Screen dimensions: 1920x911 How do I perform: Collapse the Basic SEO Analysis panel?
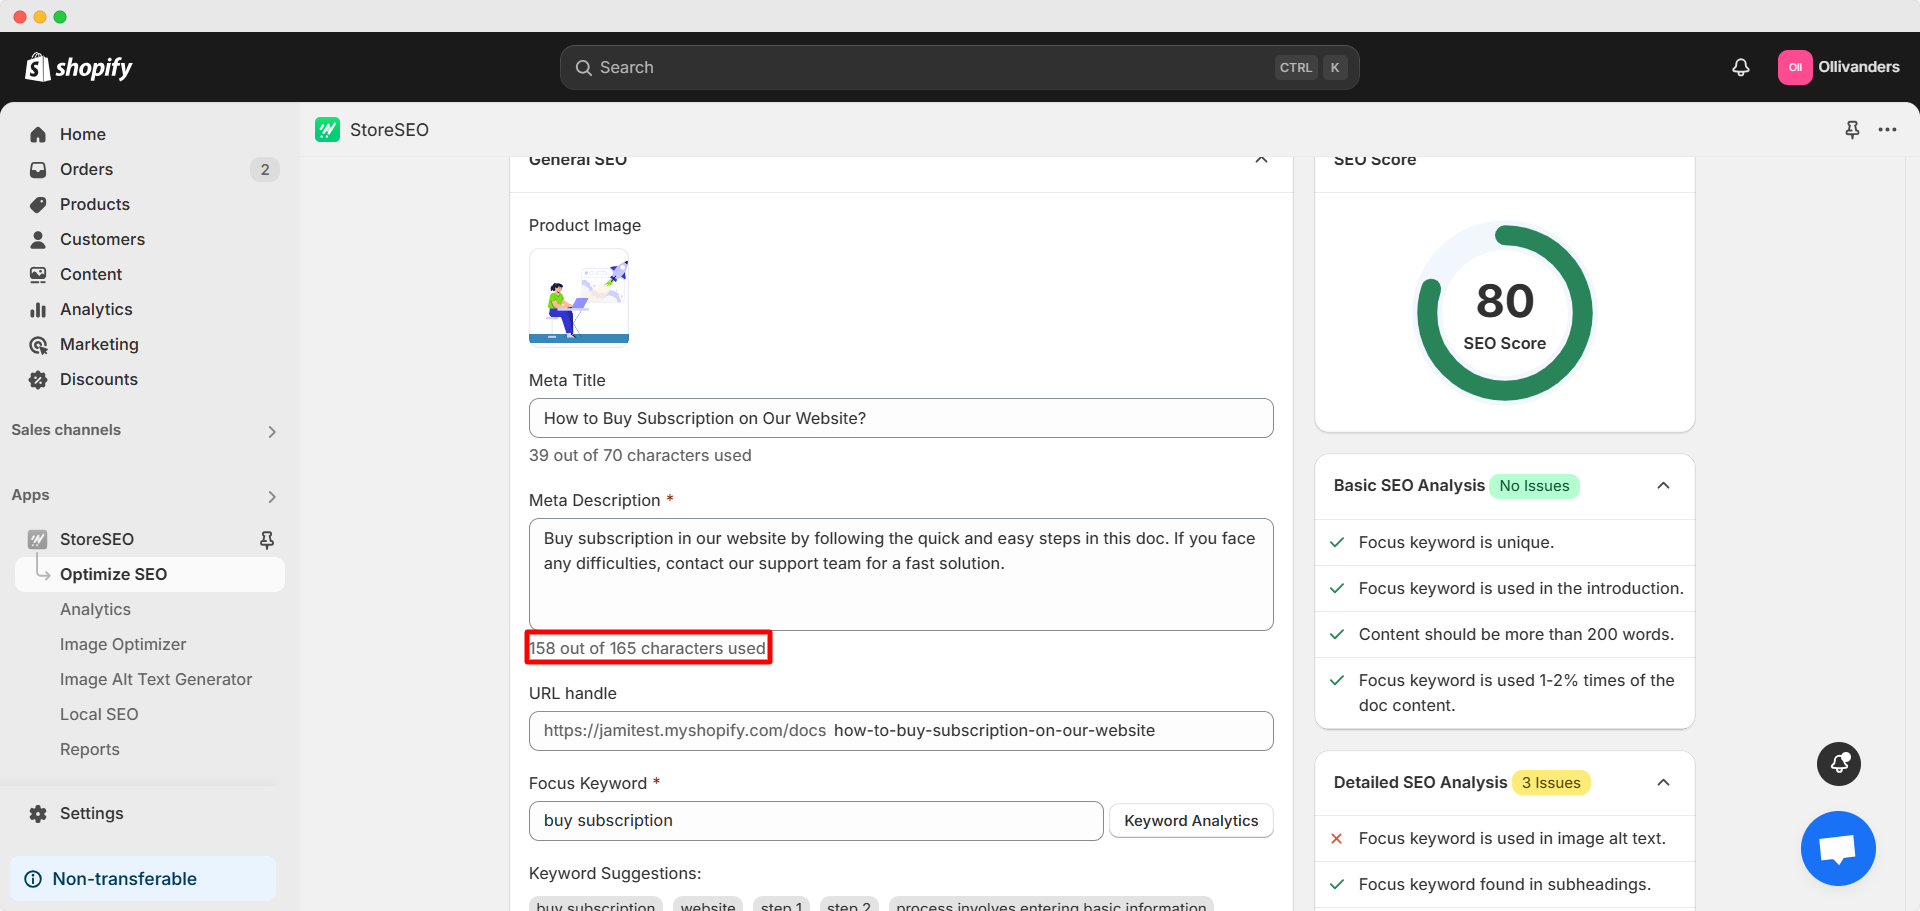click(1663, 486)
